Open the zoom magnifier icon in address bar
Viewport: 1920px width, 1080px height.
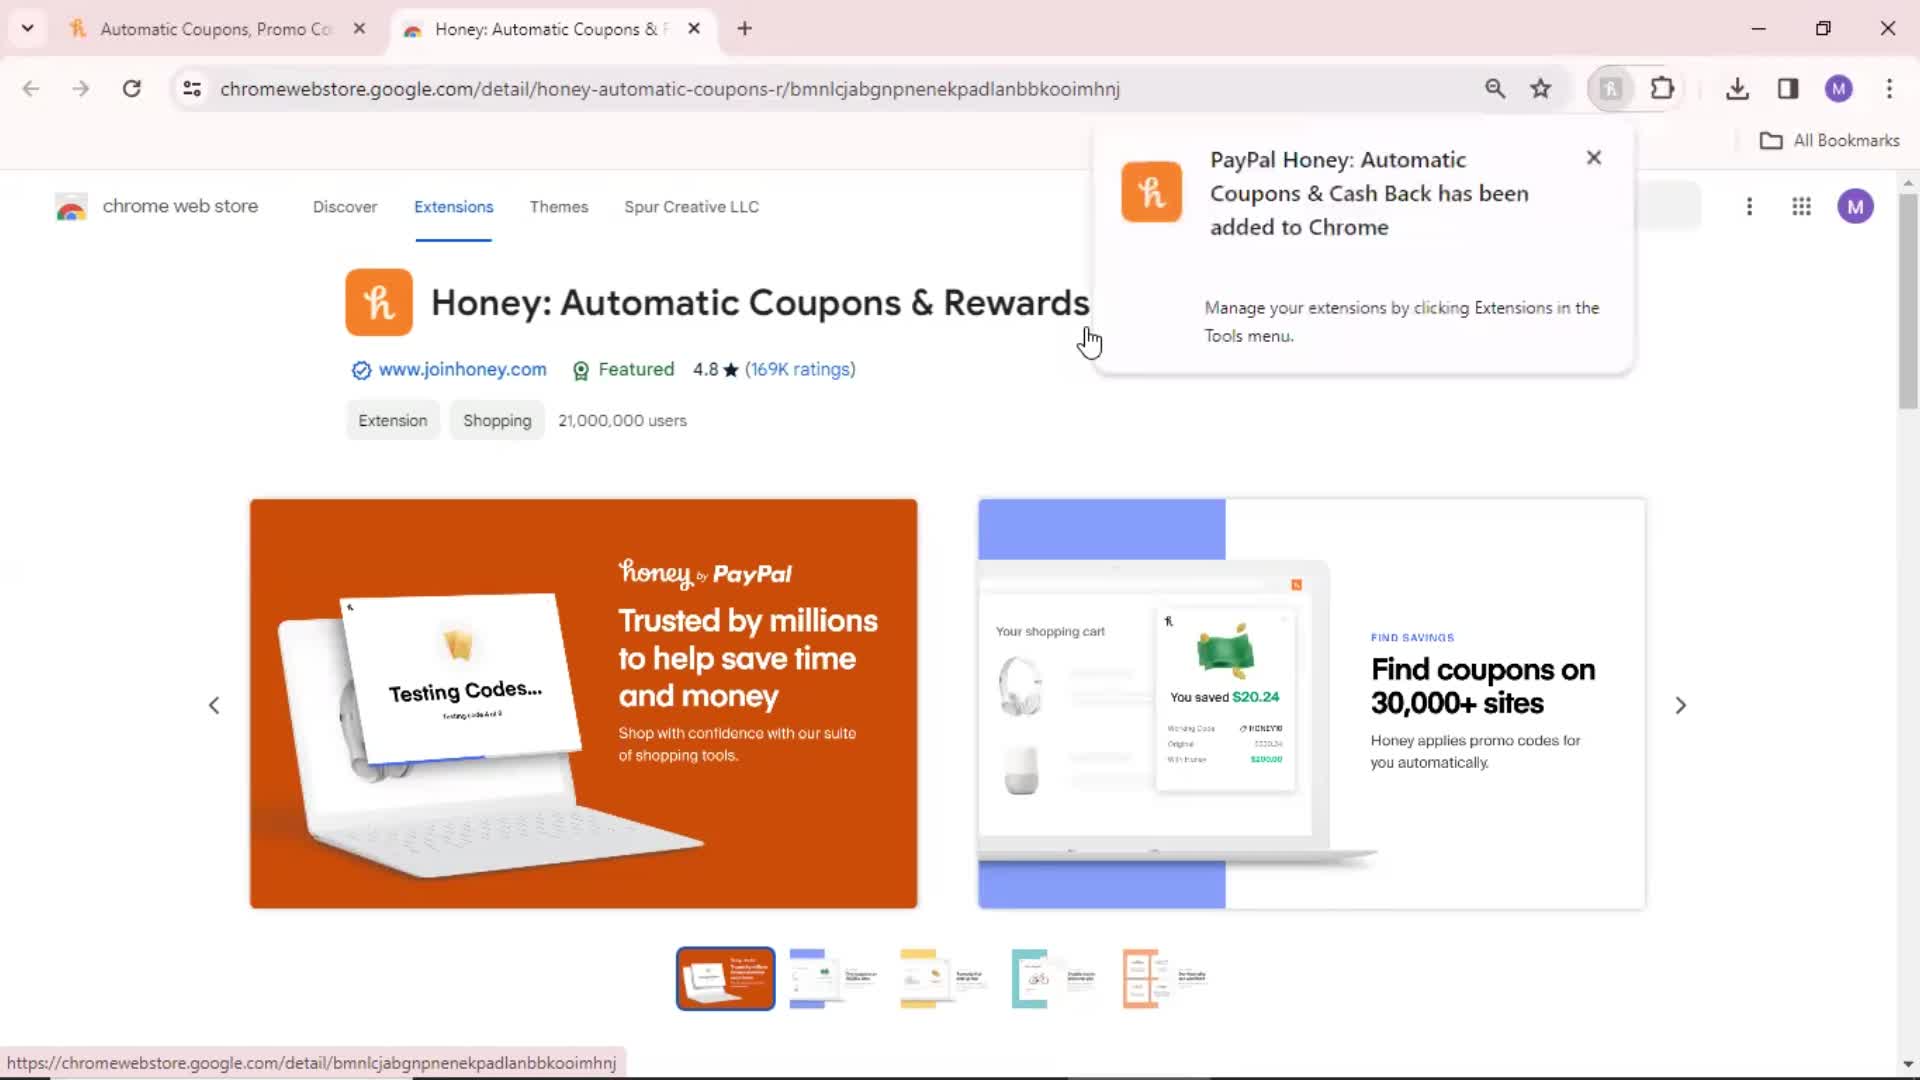click(x=1495, y=89)
